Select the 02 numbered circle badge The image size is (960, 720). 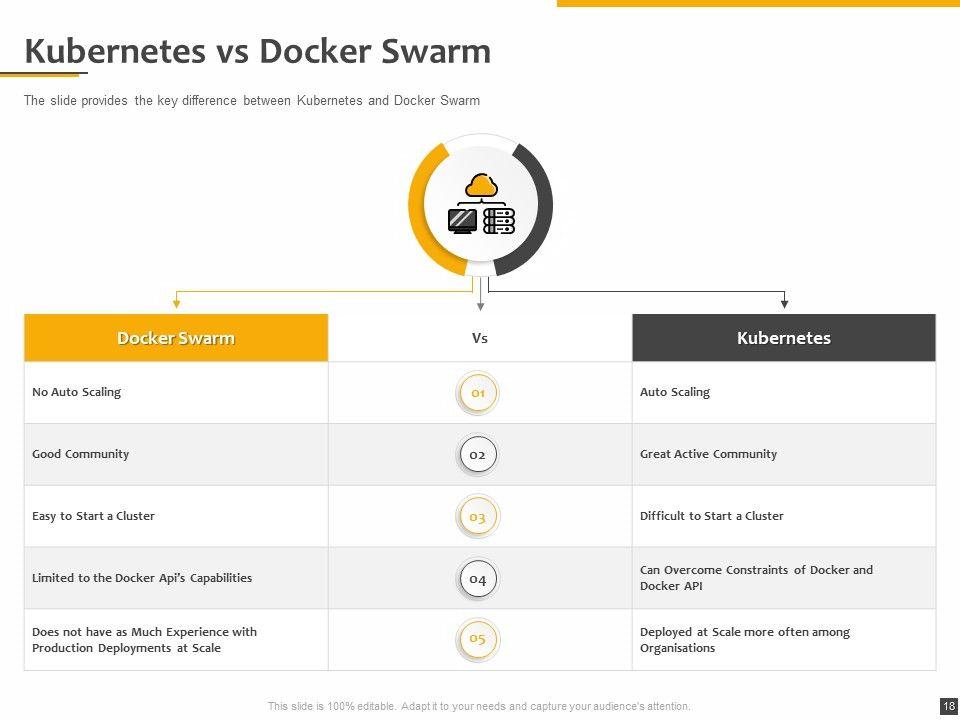pos(478,455)
